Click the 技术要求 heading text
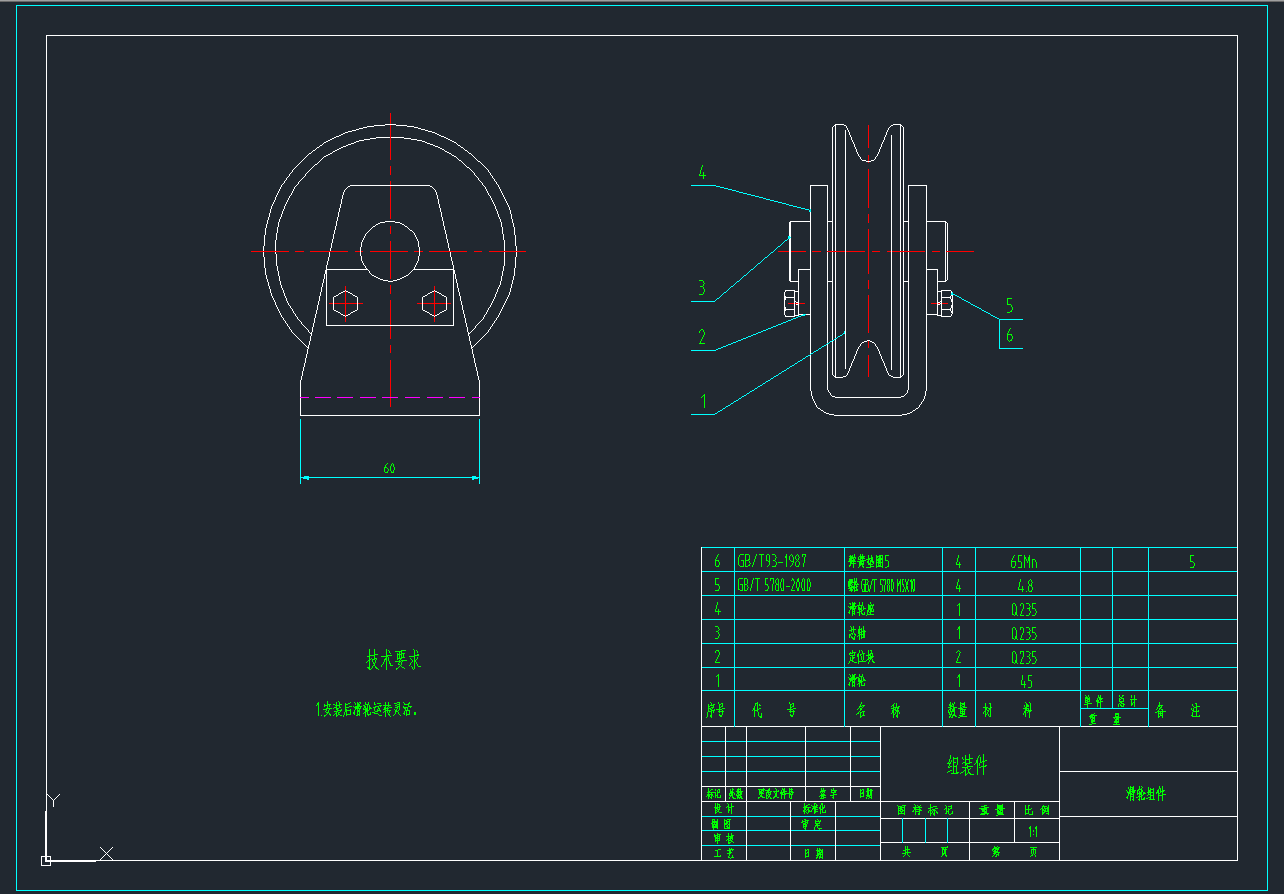Viewport: 1284px width, 894px height. pos(393,660)
